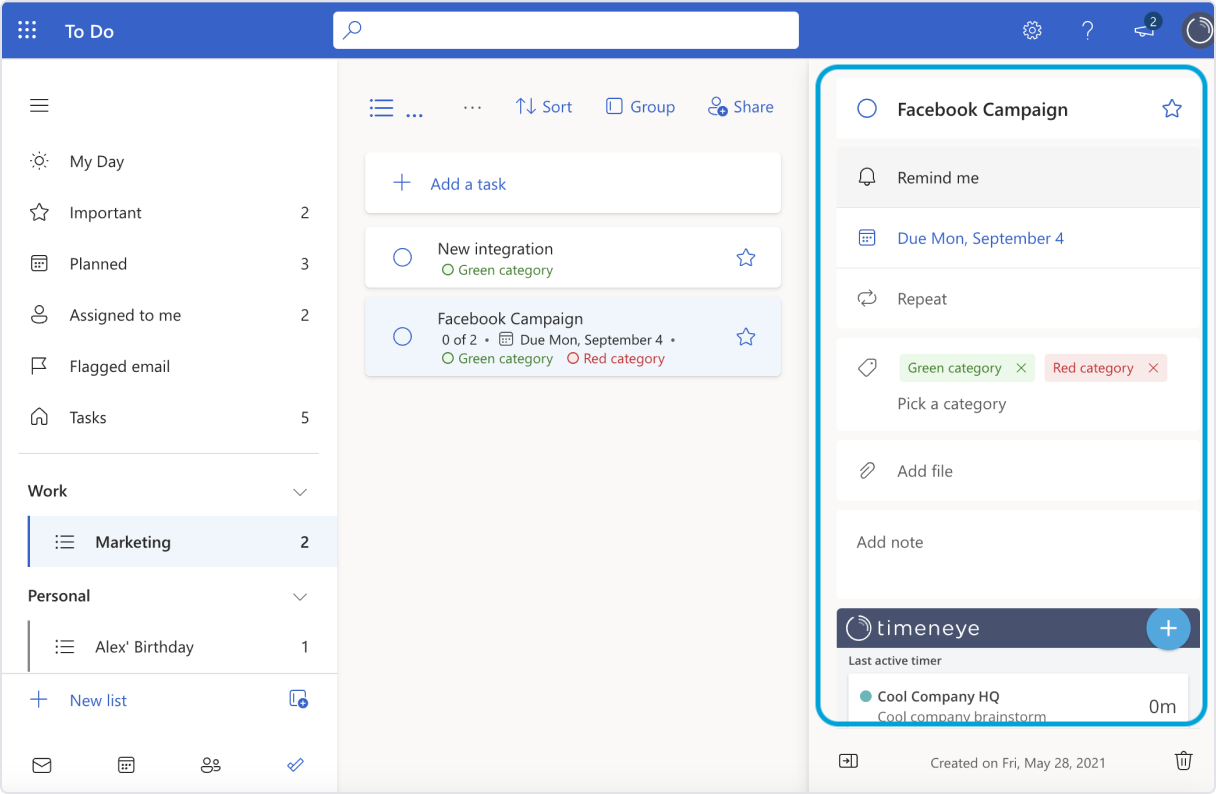The image size is (1216, 794).
Task: Dismiss the detail pane using the arrow icon
Action: pyautogui.click(x=848, y=761)
